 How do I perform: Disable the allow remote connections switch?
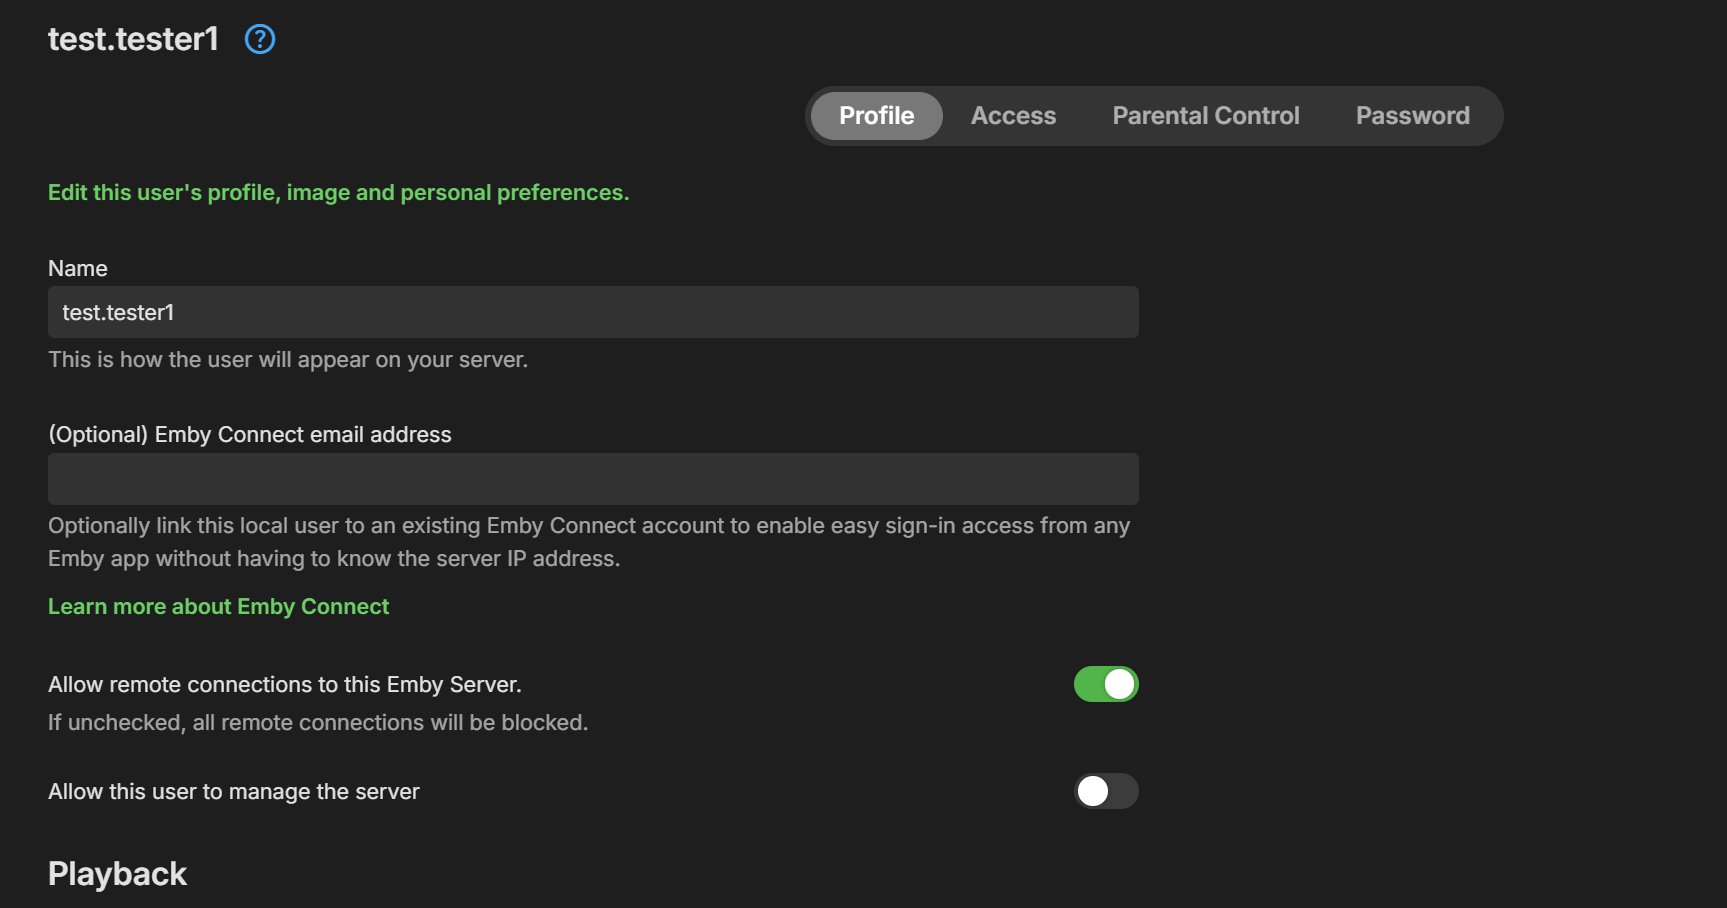tap(1106, 684)
